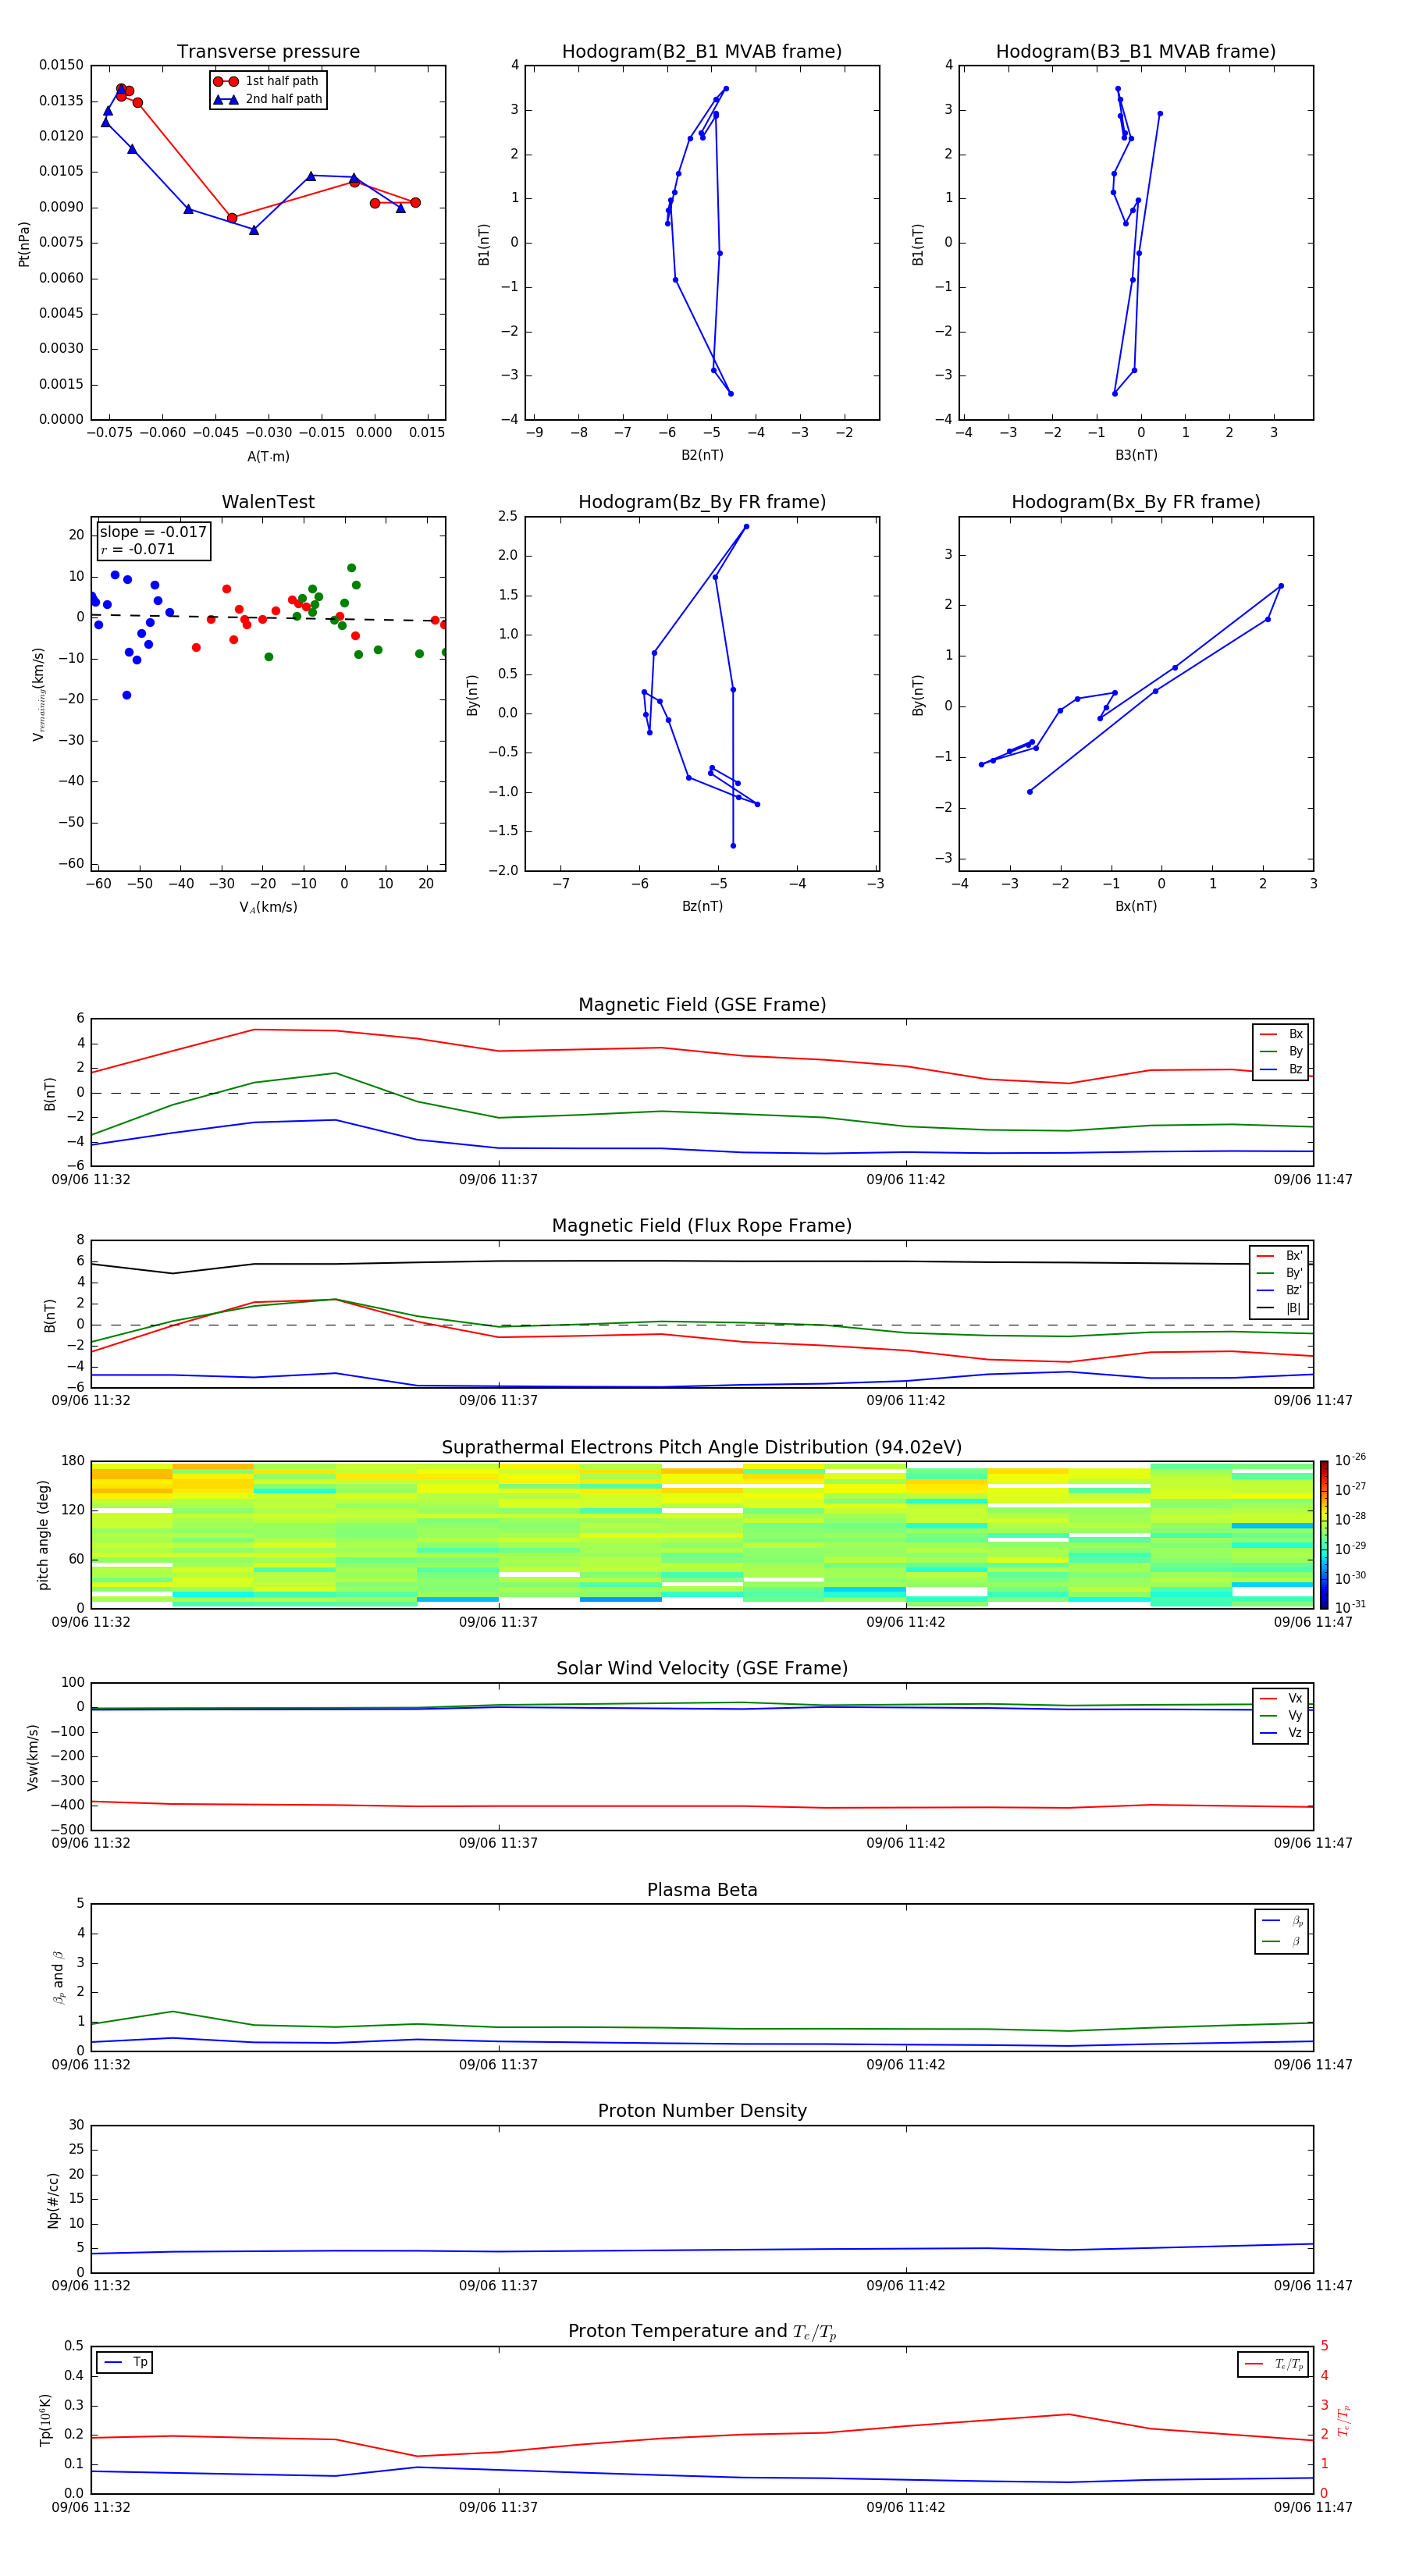Click the 'Bx(nT)' x-axis label
The image size is (1405, 2576).
[x=1136, y=906]
